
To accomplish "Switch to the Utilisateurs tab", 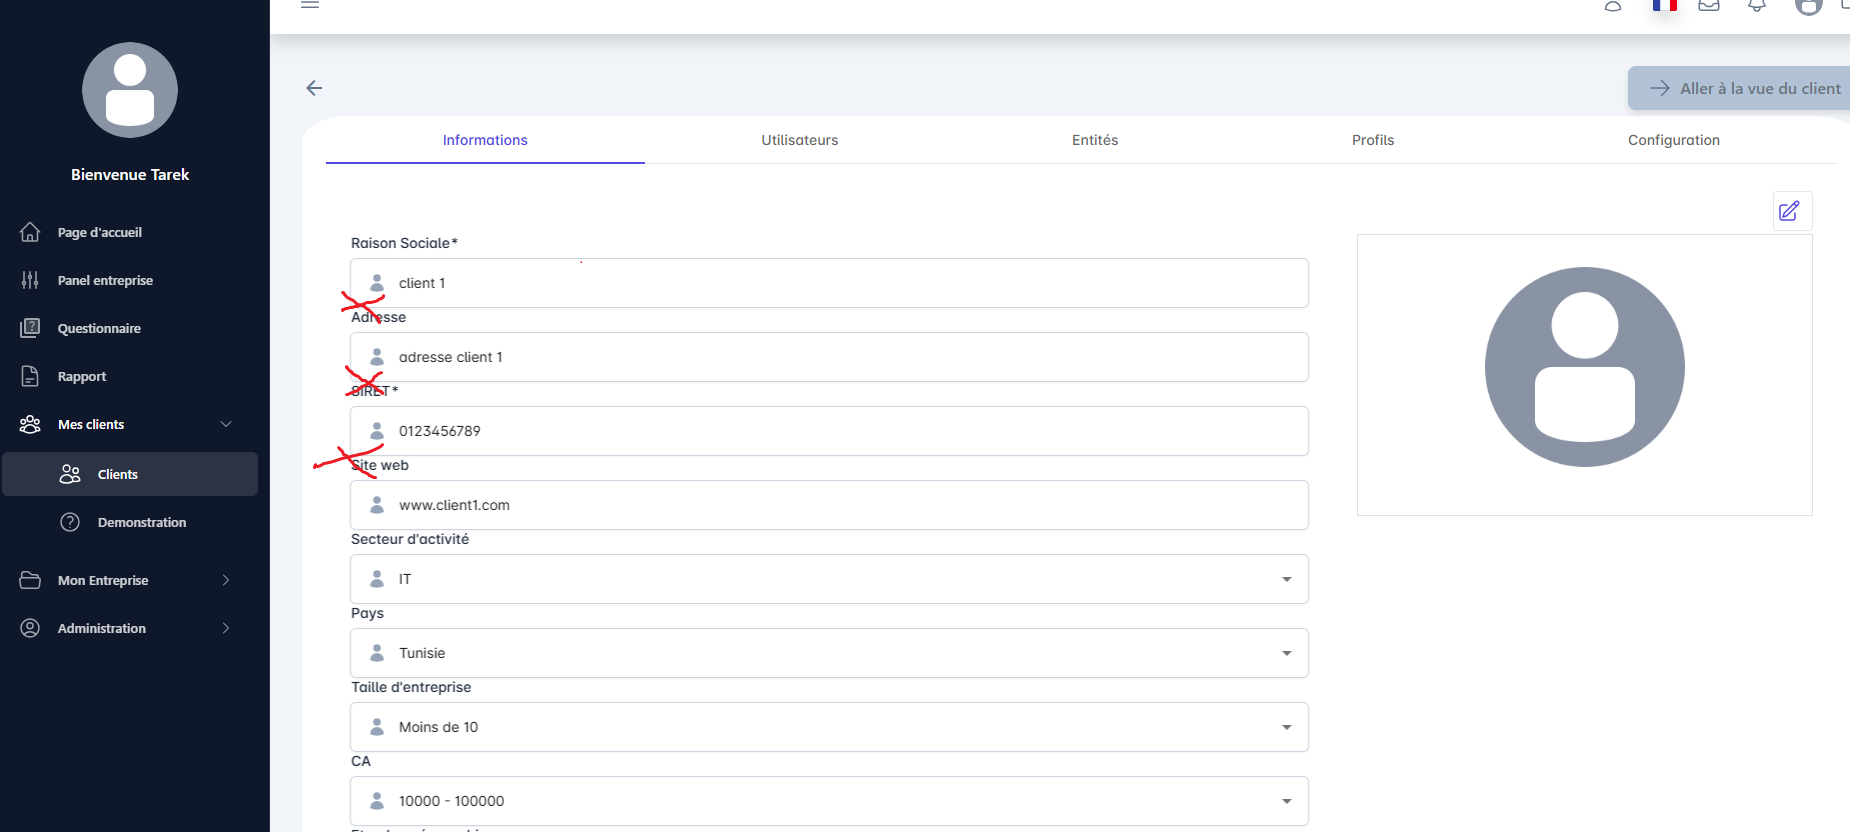I will coord(799,140).
